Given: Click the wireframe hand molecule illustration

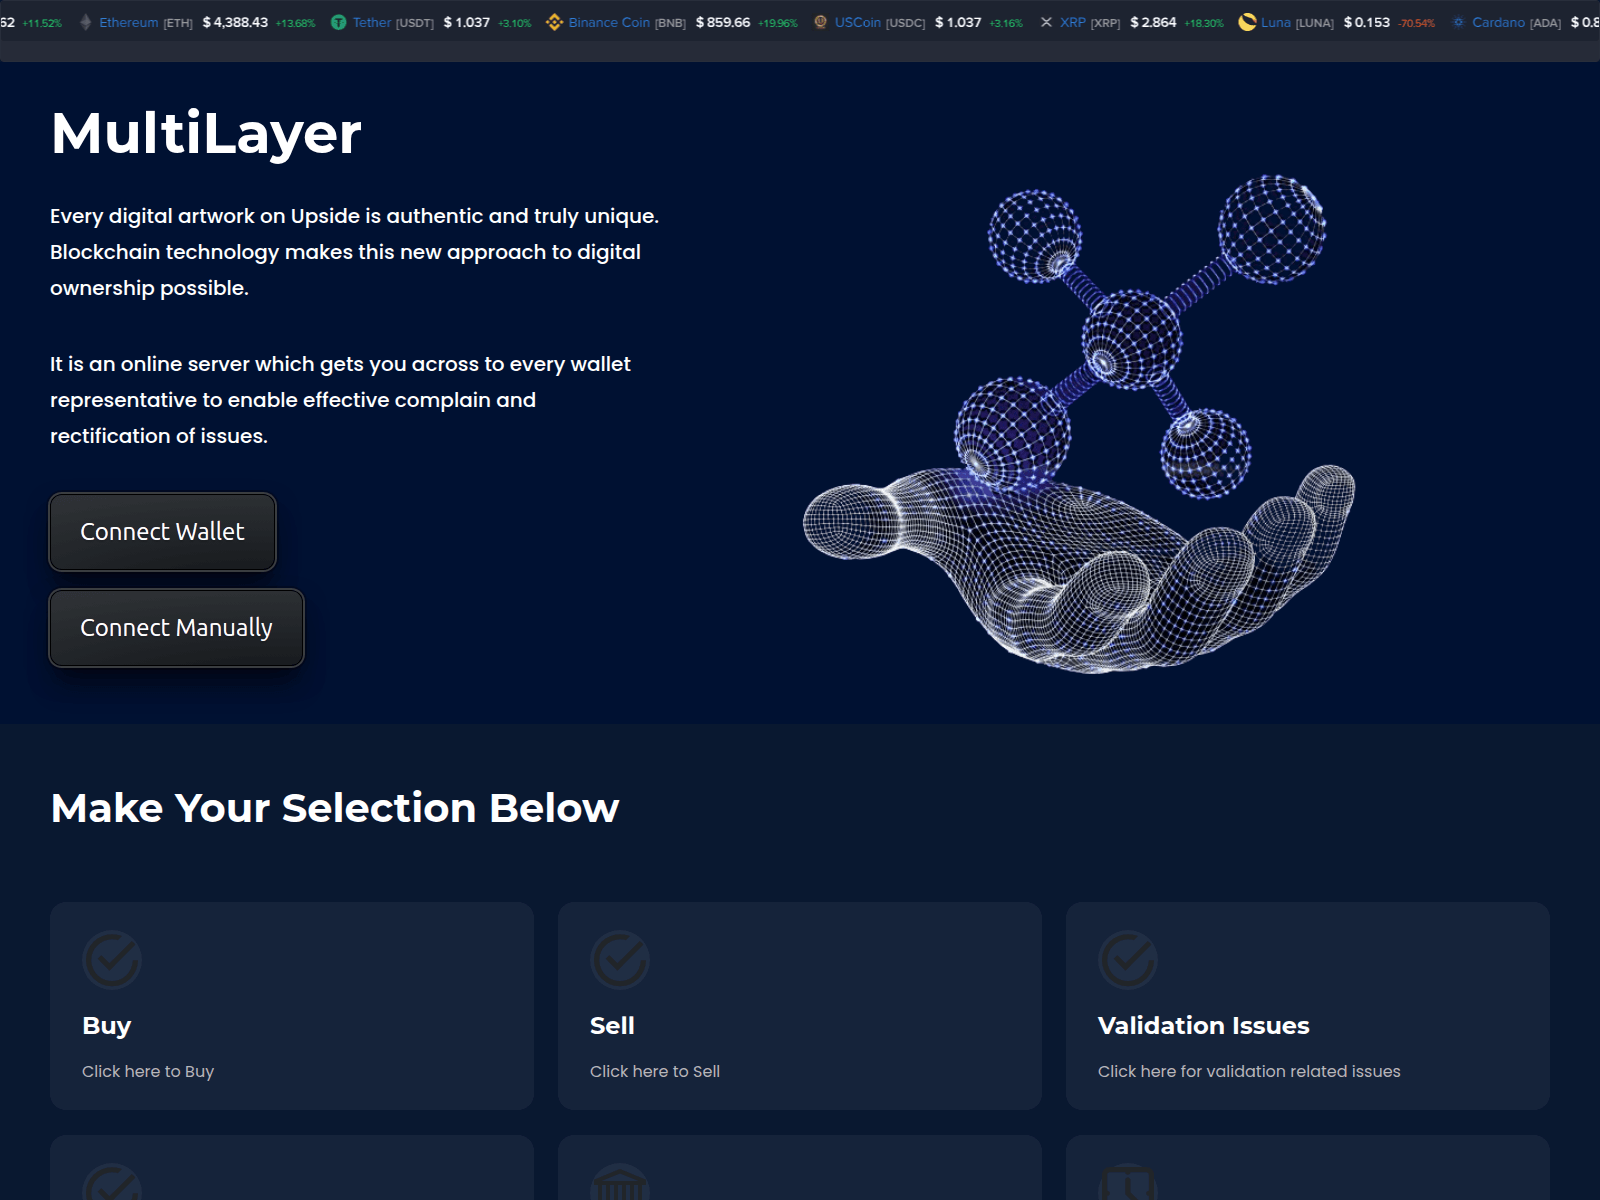Looking at the screenshot, I should coord(1079,424).
